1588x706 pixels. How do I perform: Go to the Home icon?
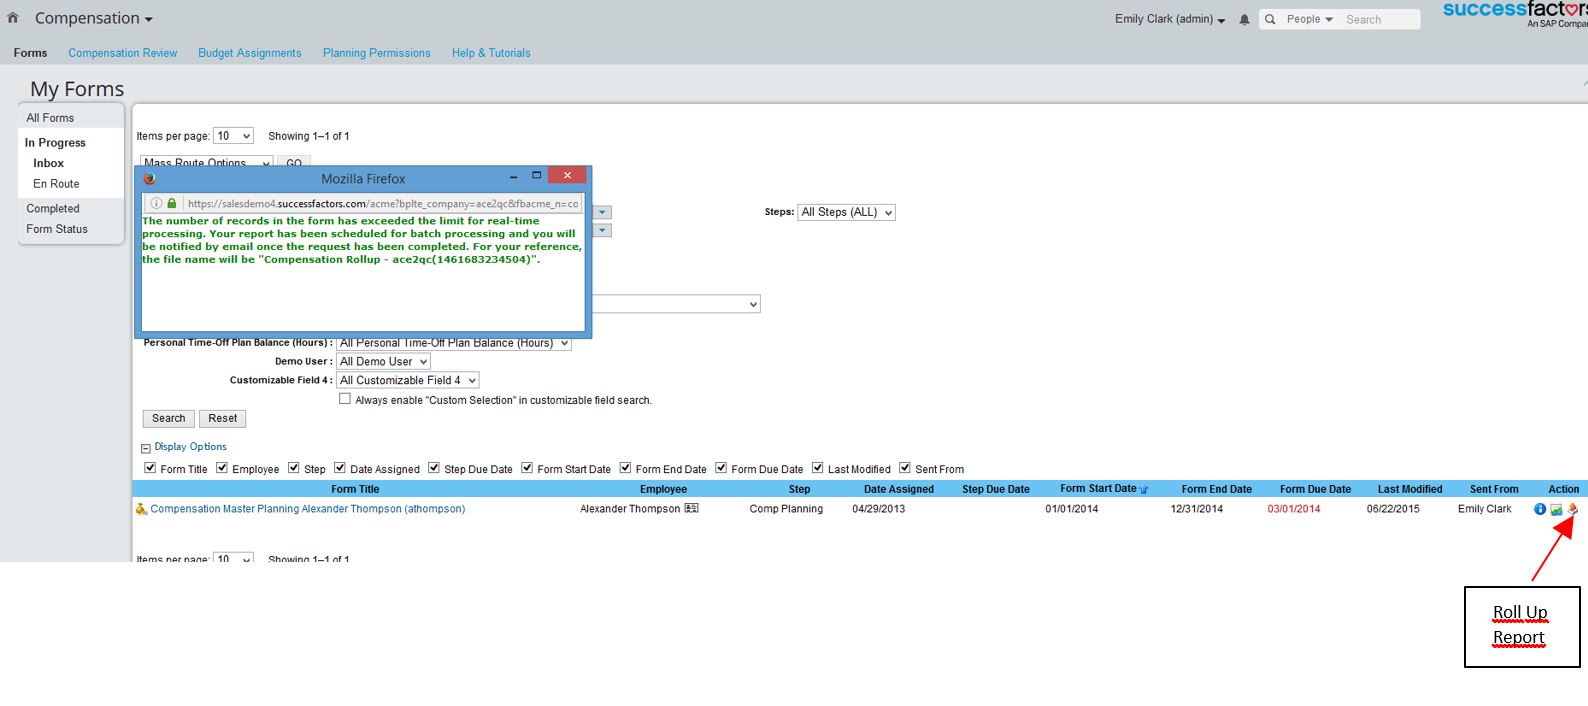(x=13, y=18)
